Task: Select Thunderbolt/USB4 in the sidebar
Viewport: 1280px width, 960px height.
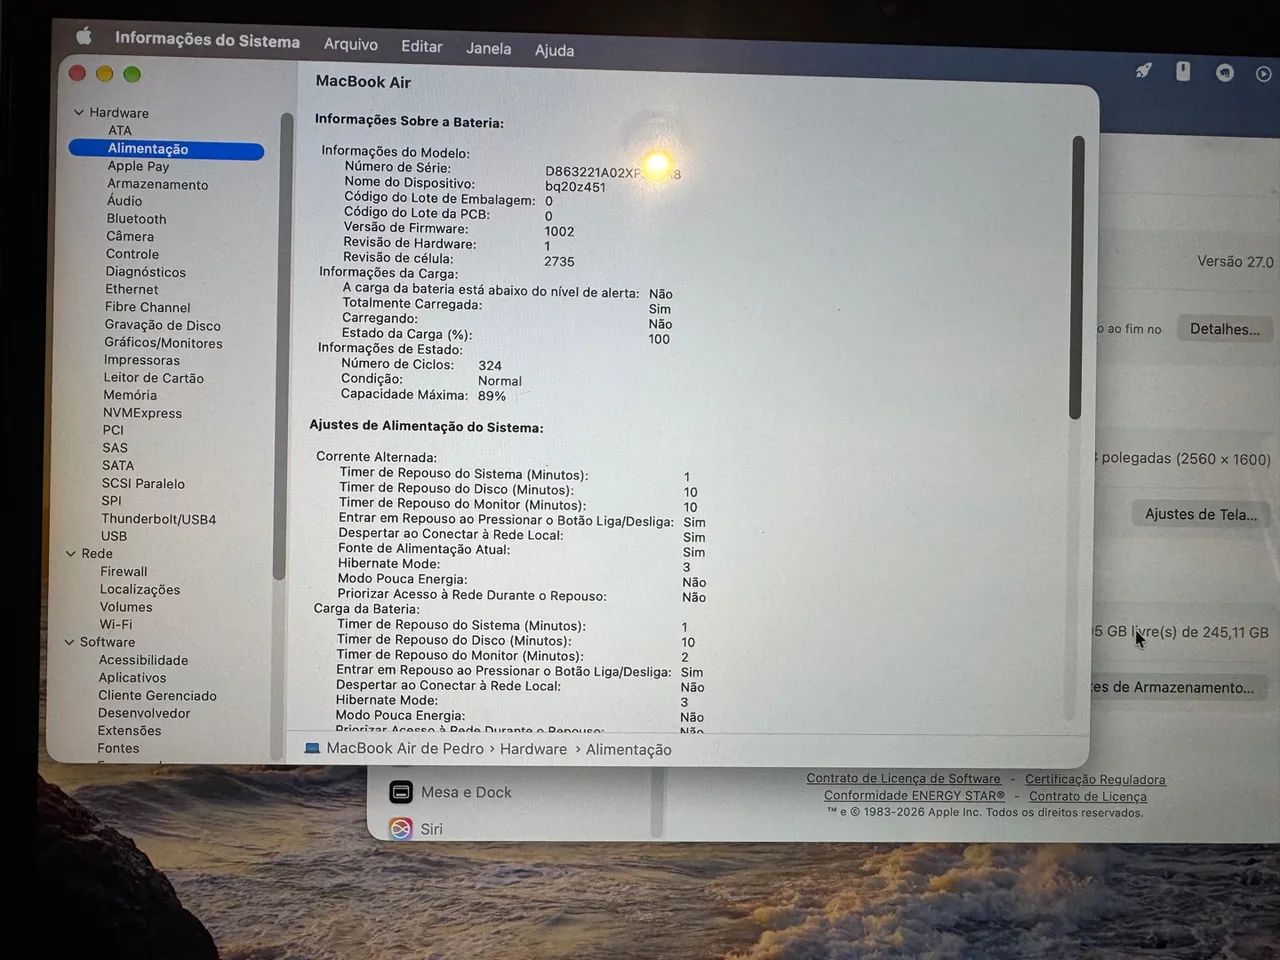Action: 158,519
